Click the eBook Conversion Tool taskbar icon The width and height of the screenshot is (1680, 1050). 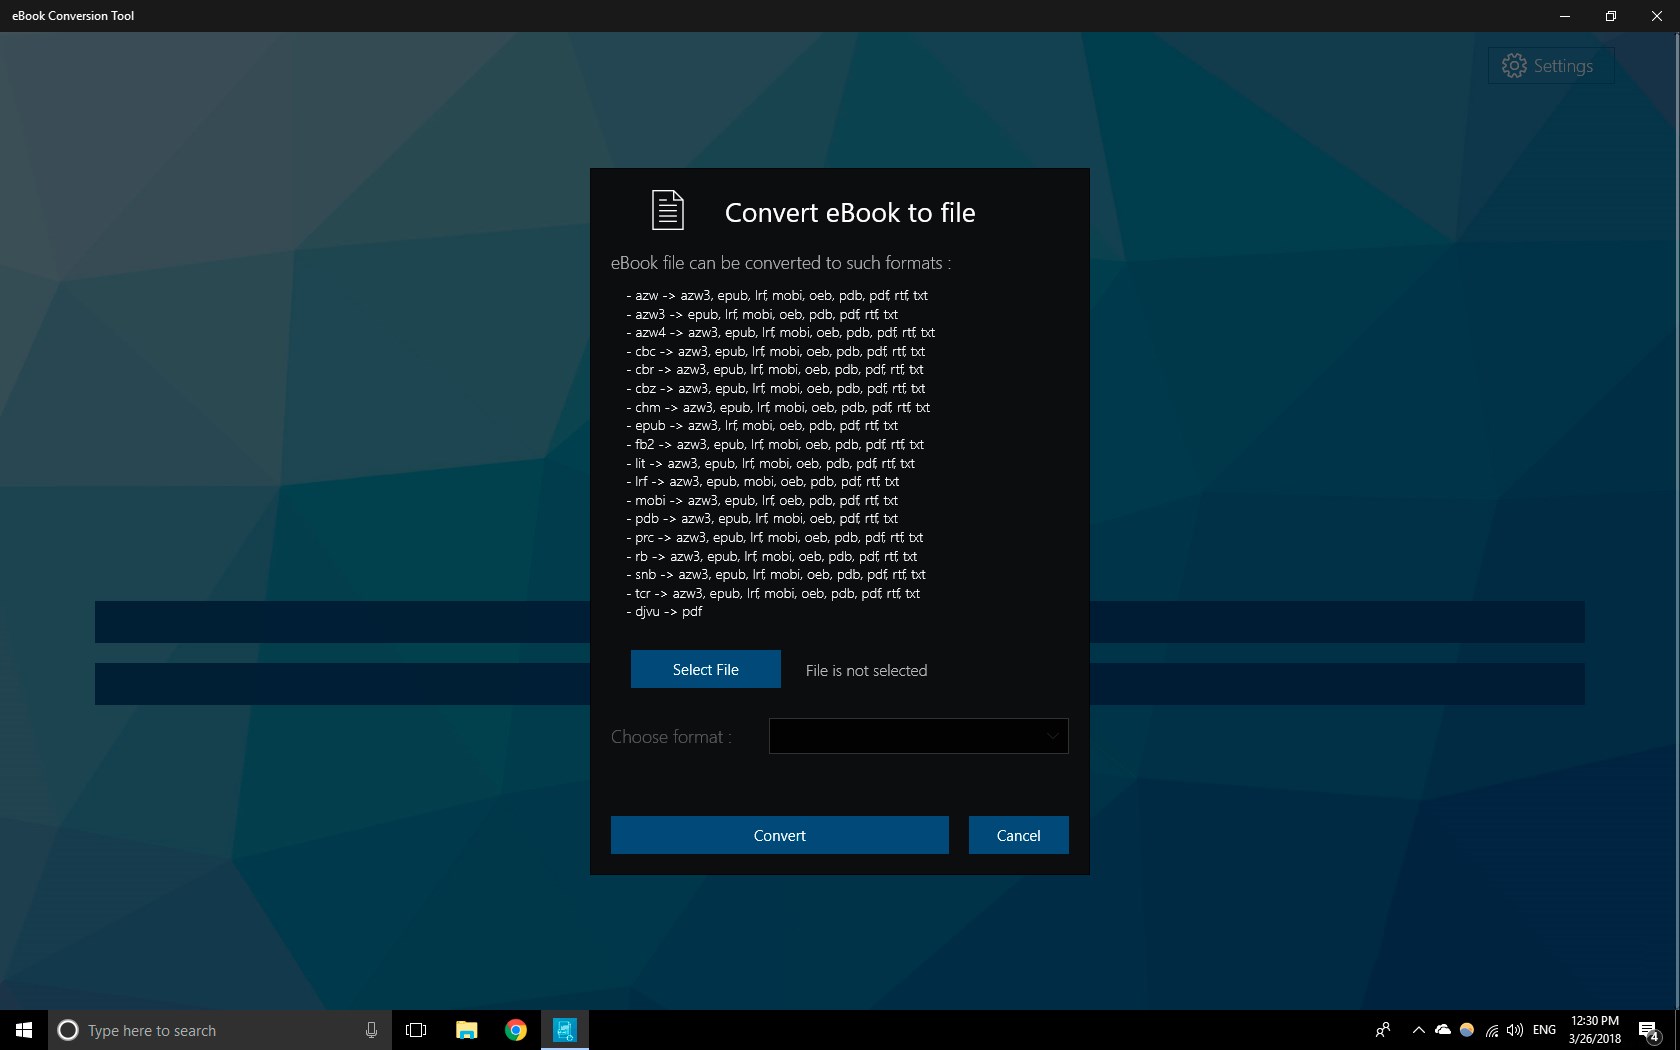click(565, 1030)
